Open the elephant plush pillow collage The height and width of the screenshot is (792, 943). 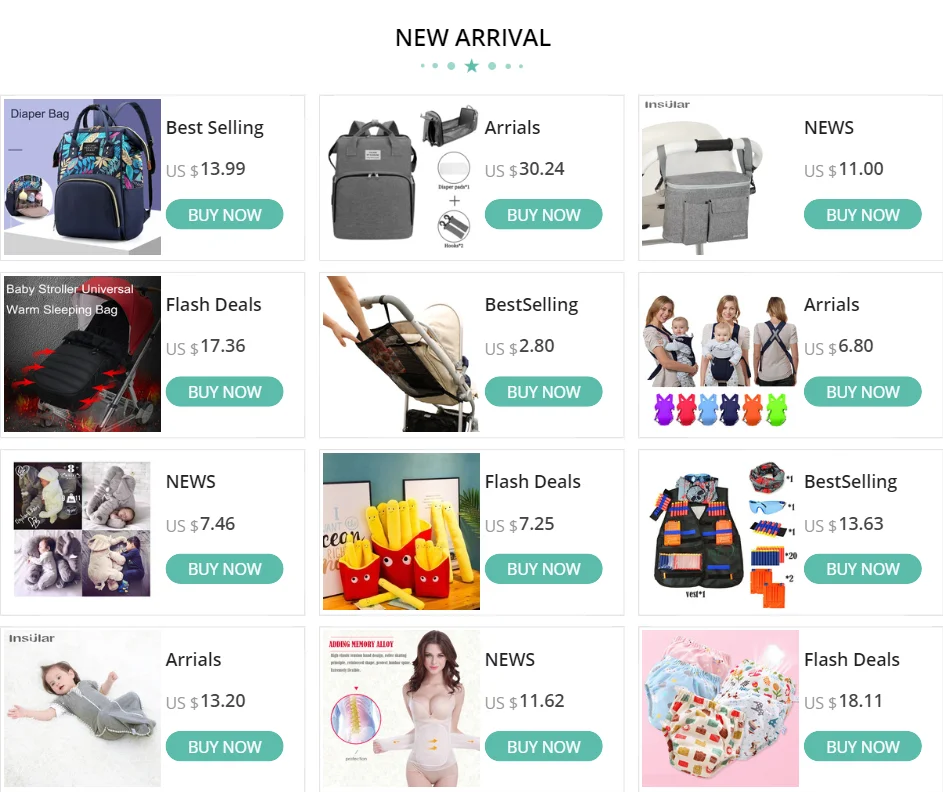click(82, 530)
